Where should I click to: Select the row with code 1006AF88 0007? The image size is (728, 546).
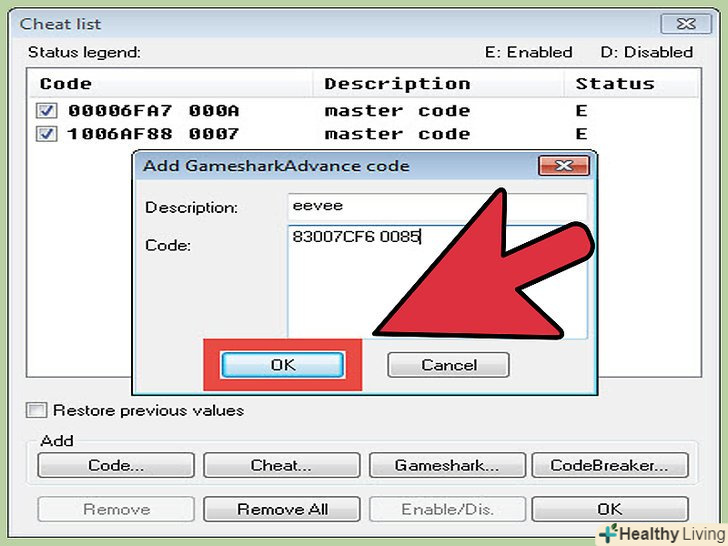[x=364, y=134]
